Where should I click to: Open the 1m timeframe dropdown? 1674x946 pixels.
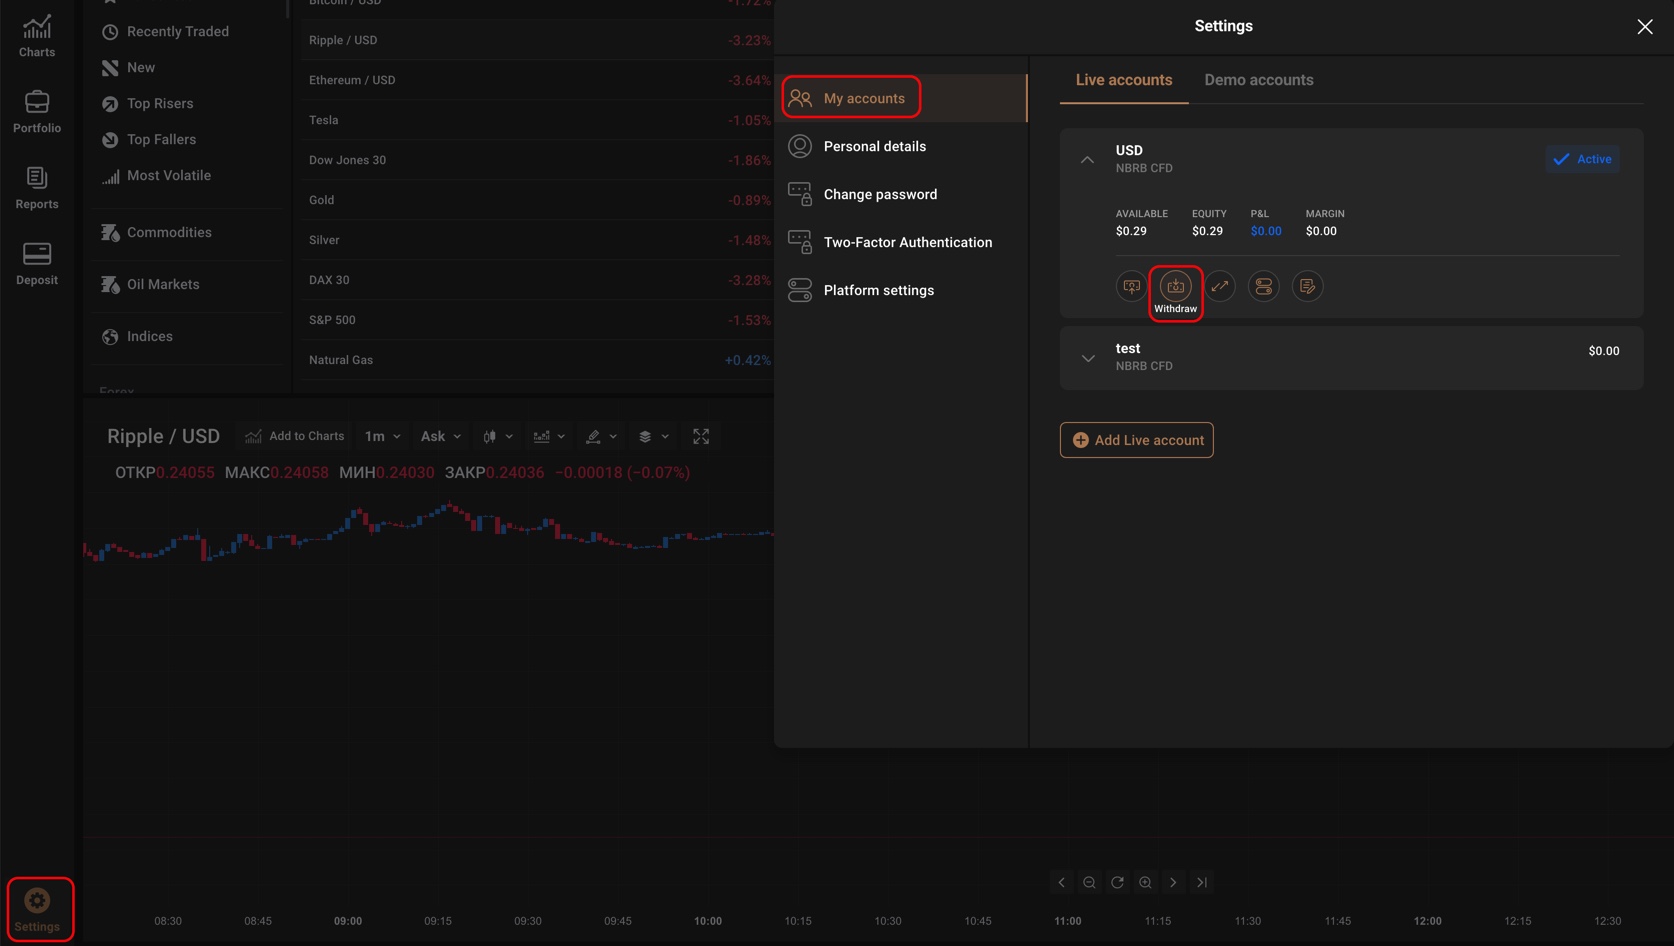383,437
